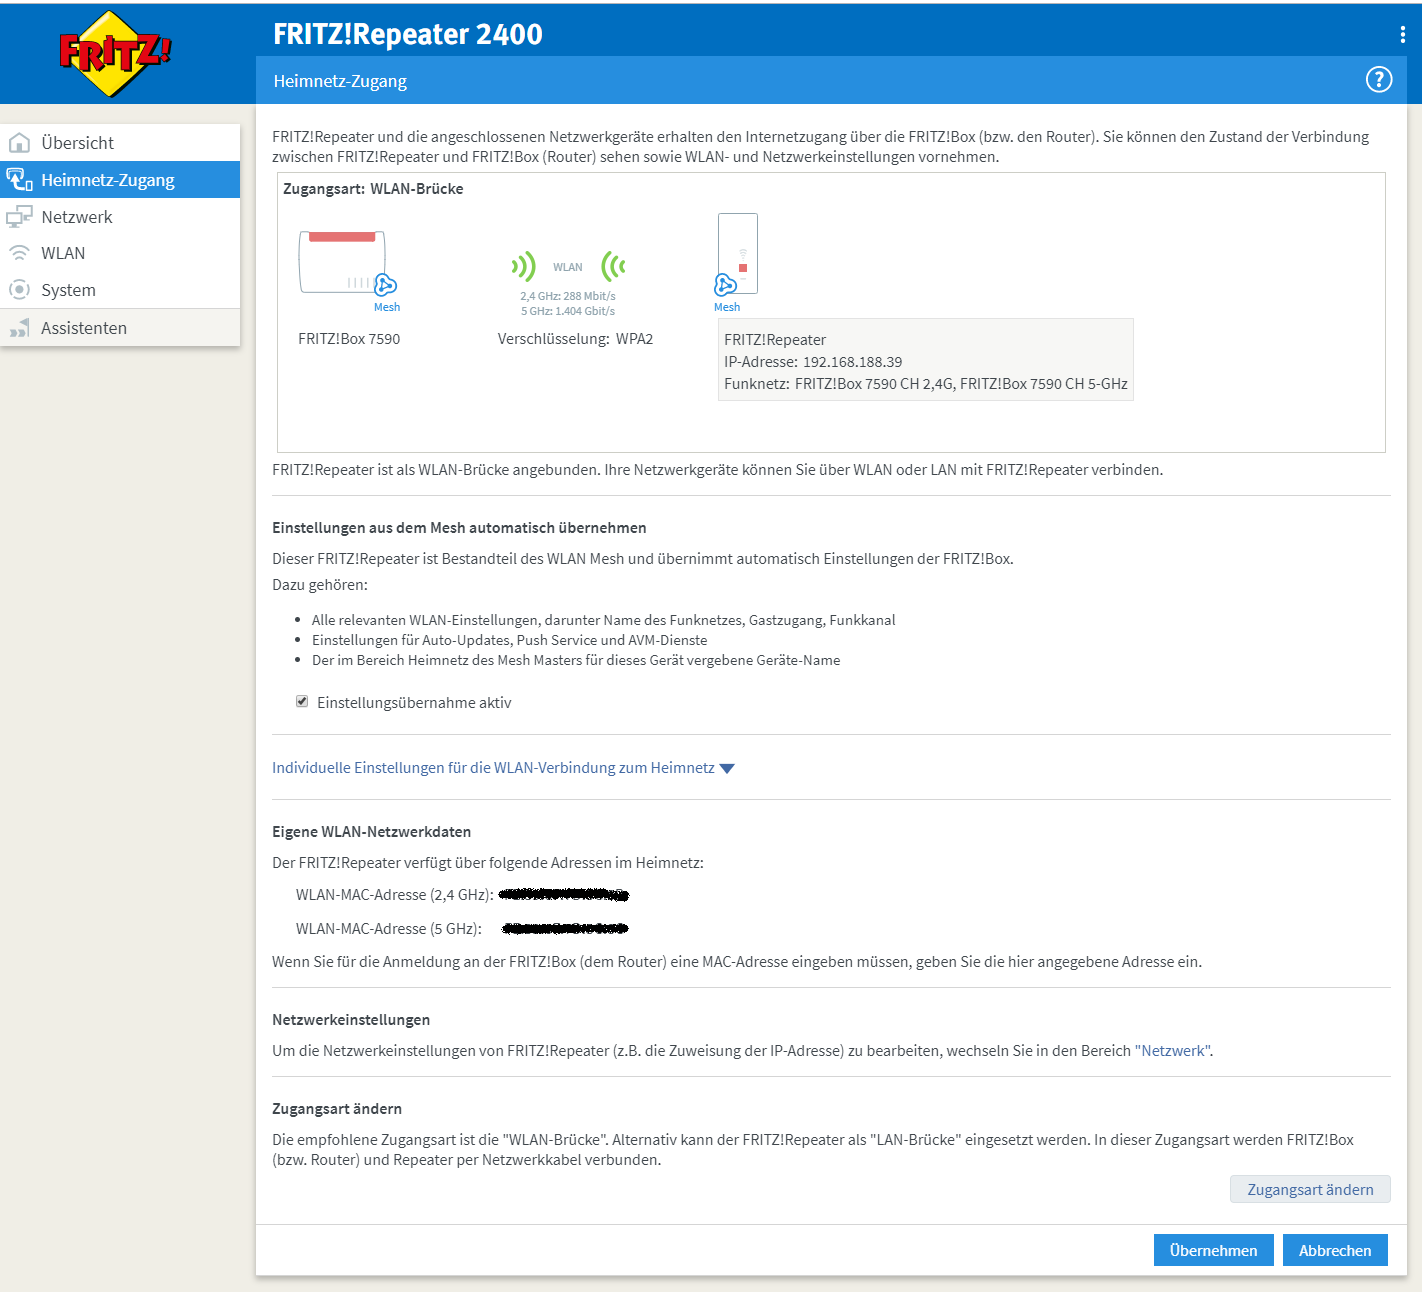Click the Einstellungen aus dem Mesh heading
The width and height of the screenshot is (1422, 1292).
(x=459, y=528)
